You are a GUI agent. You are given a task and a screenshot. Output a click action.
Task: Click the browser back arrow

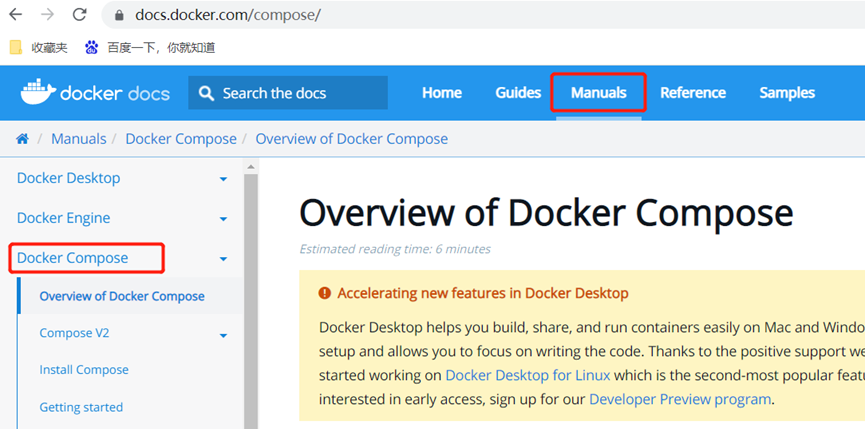click(15, 14)
